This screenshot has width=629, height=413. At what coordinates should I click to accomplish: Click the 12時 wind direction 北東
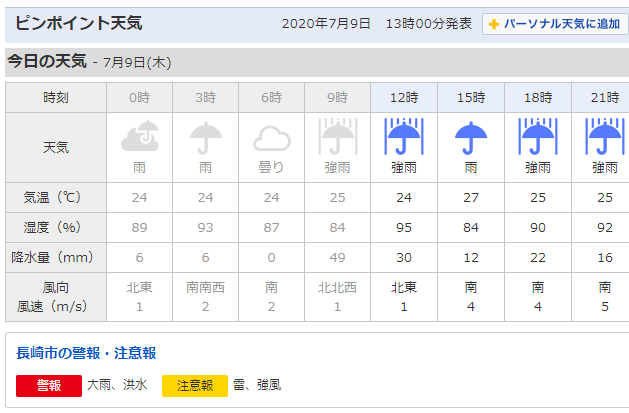pos(404,287)
